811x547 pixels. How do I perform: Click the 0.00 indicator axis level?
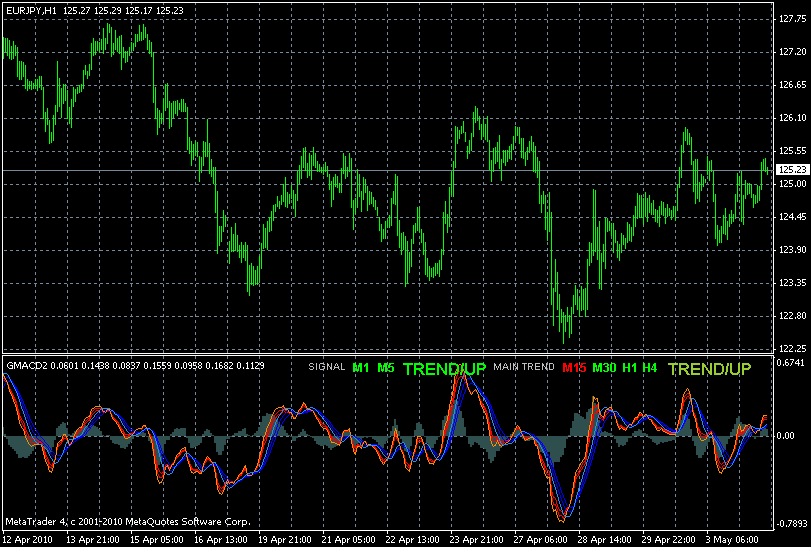788,436
